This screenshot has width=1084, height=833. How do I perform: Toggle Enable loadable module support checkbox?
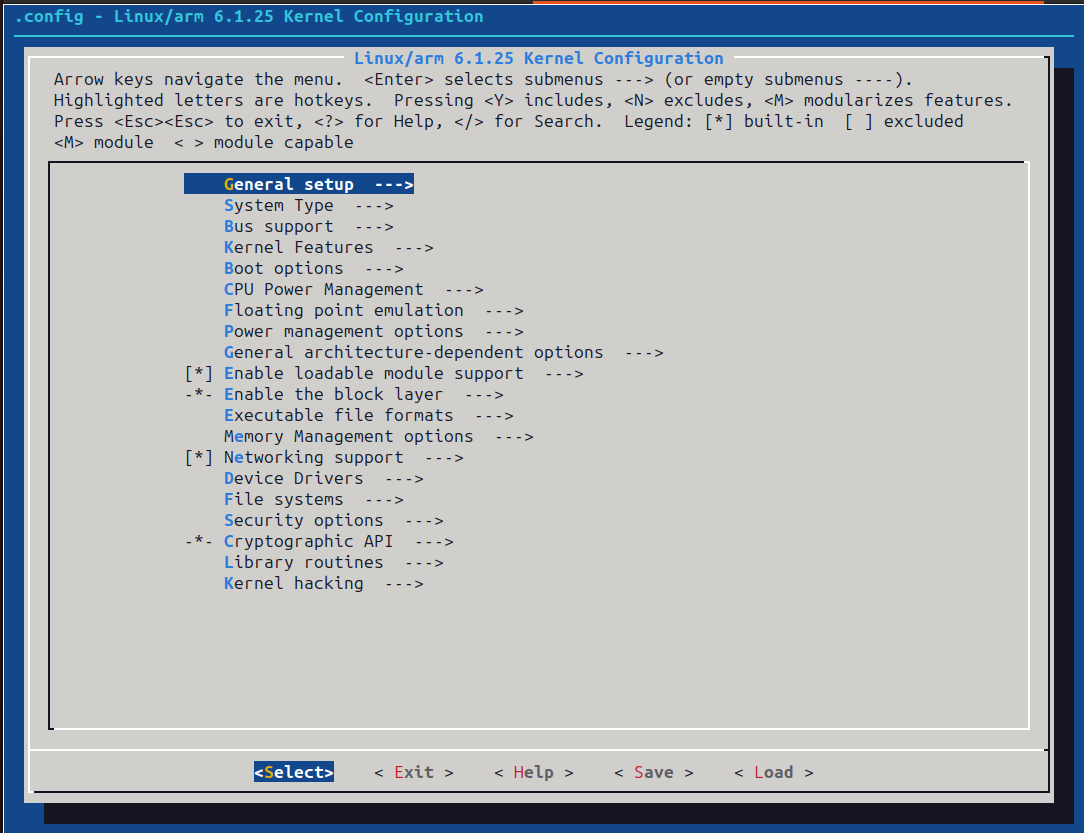(x=198, y=373)
